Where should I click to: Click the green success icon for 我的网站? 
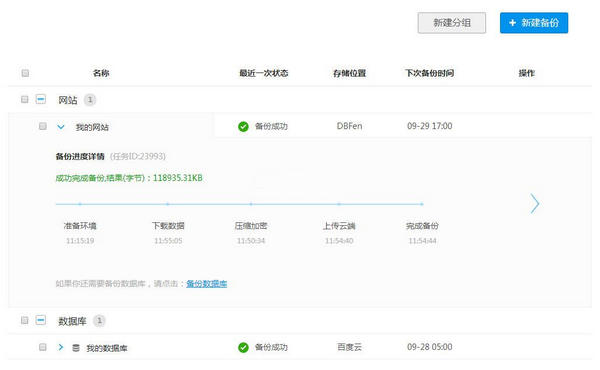point(243,126)
